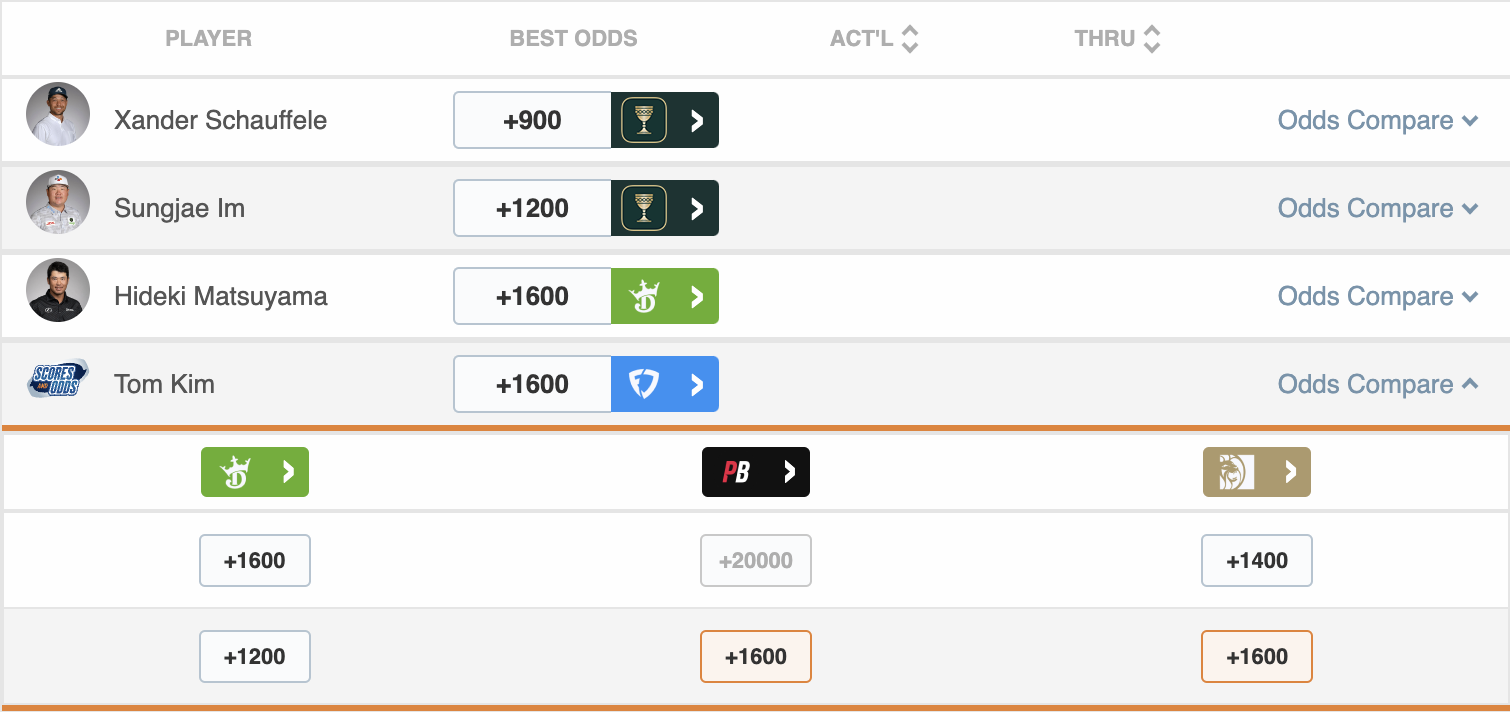Viewport: 1510px width, 712px height.
Task: Expand Odds Compare for Hideki Matsuyama
Action: pyautogui.click(x=1378, y=296)
